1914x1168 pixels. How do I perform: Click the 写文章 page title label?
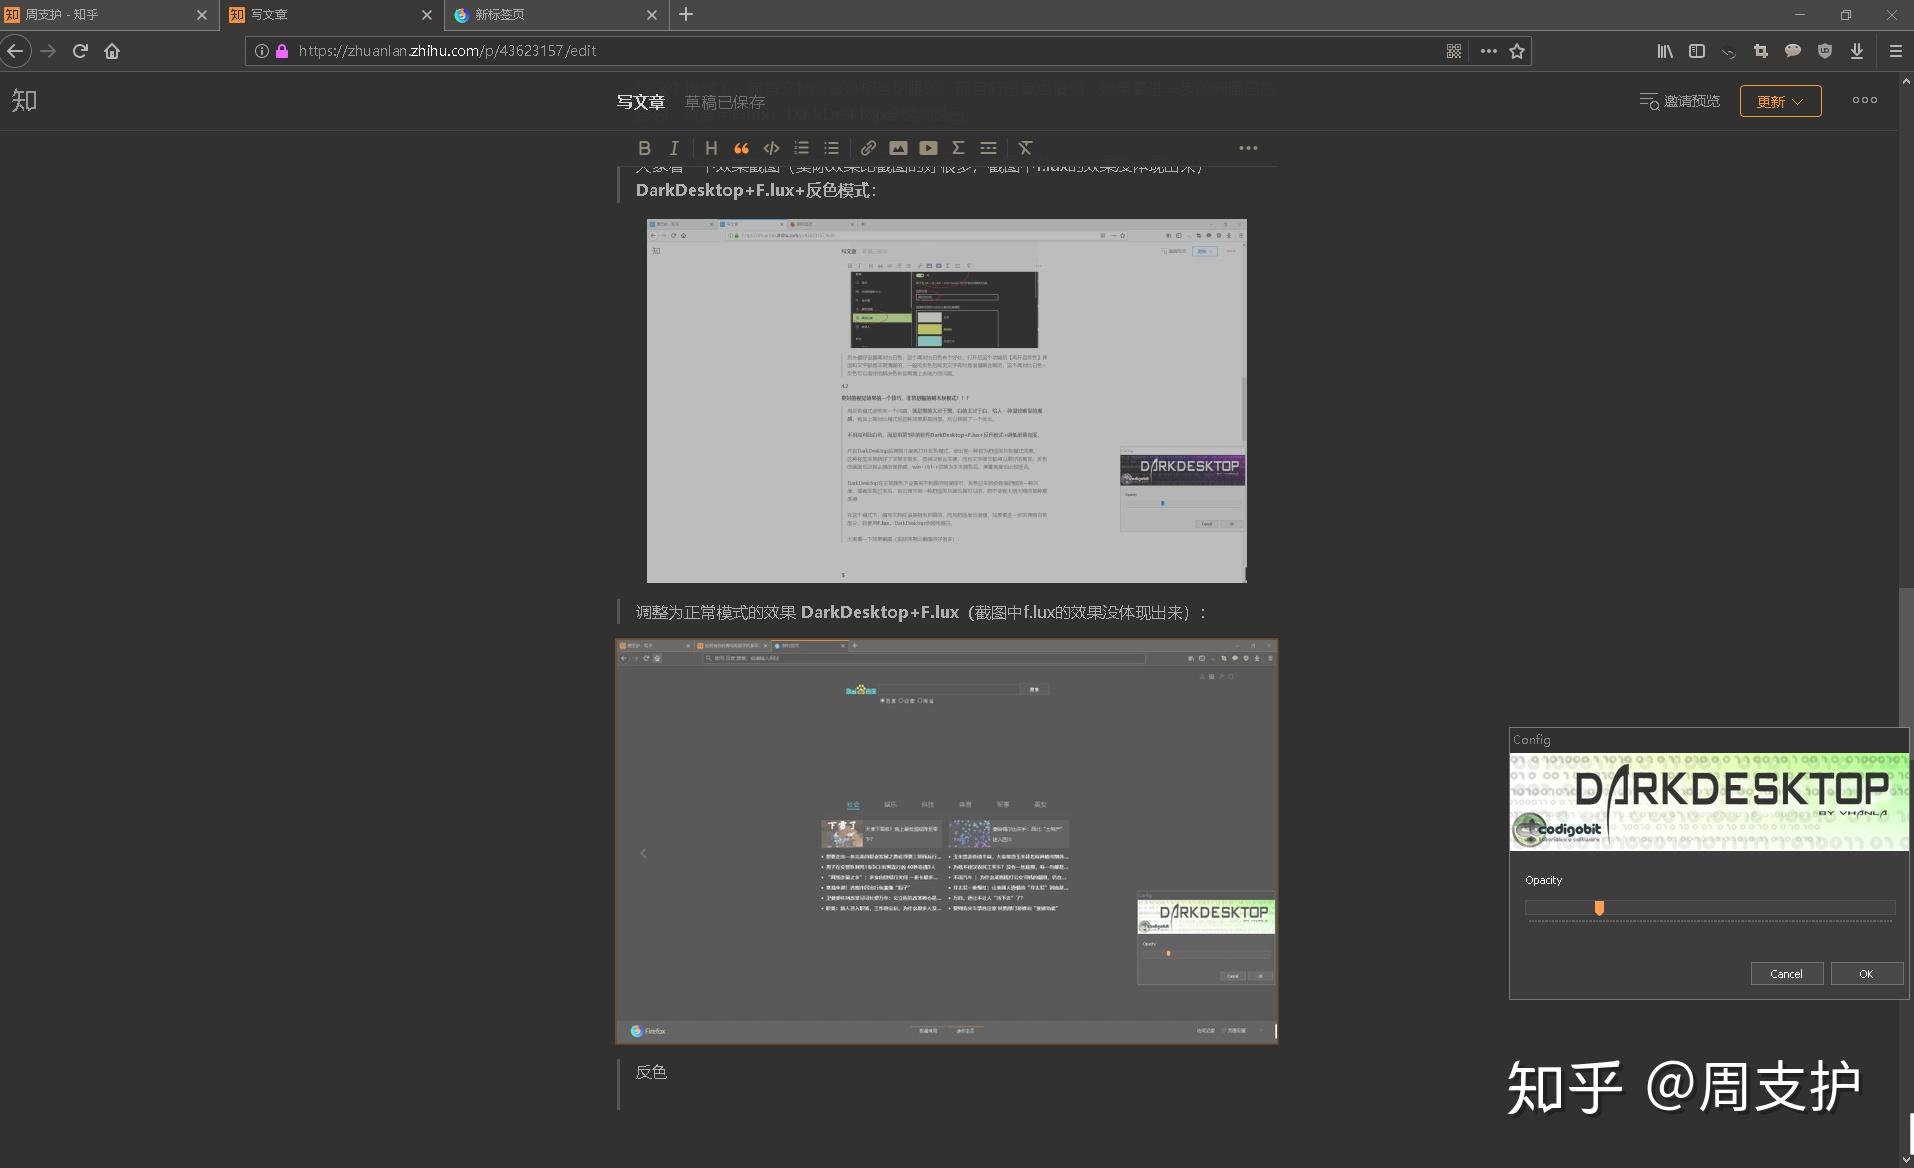click(640, 102)
